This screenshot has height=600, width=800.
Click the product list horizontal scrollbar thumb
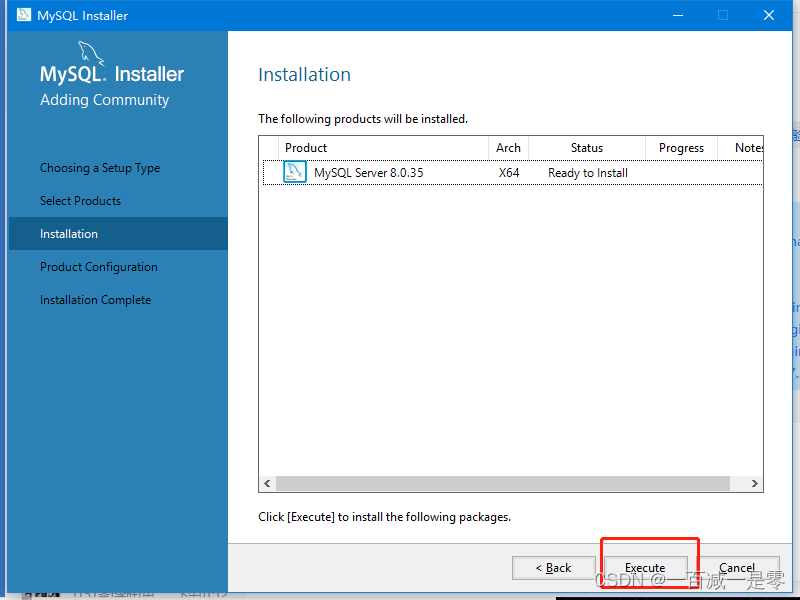click(503, 483)
